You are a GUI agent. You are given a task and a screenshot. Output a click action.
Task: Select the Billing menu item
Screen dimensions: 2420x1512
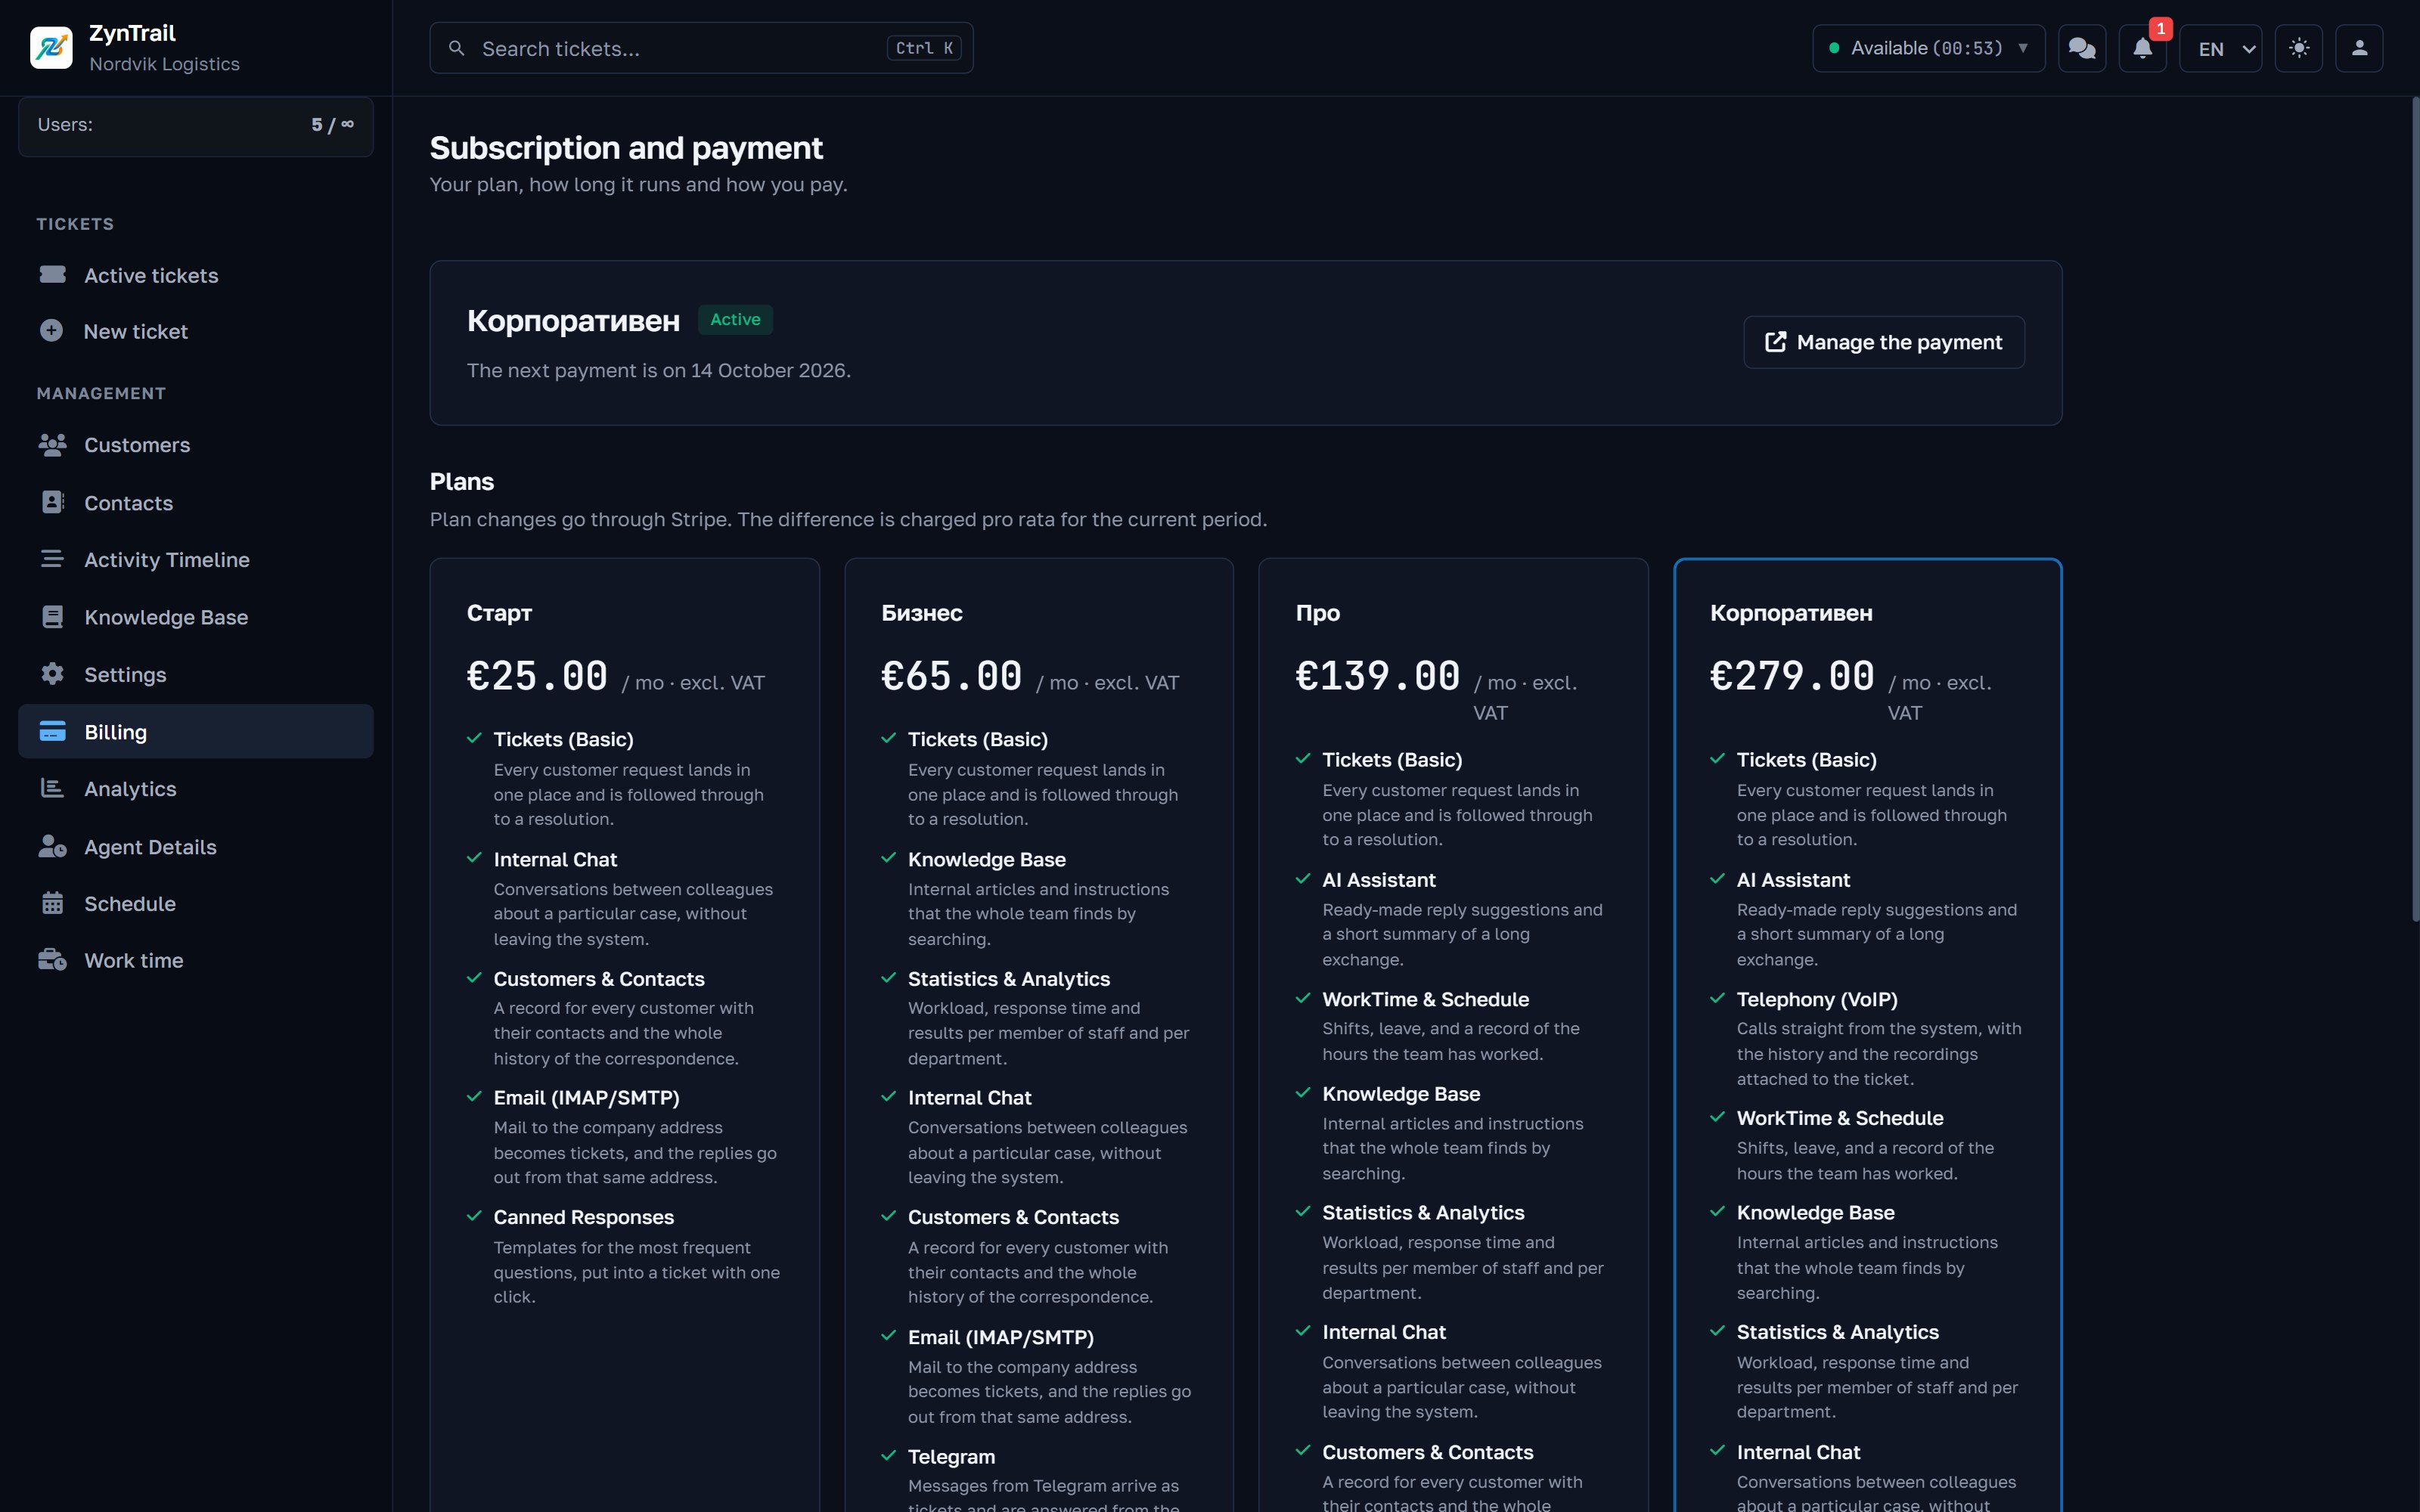click(x=196, y=732)
